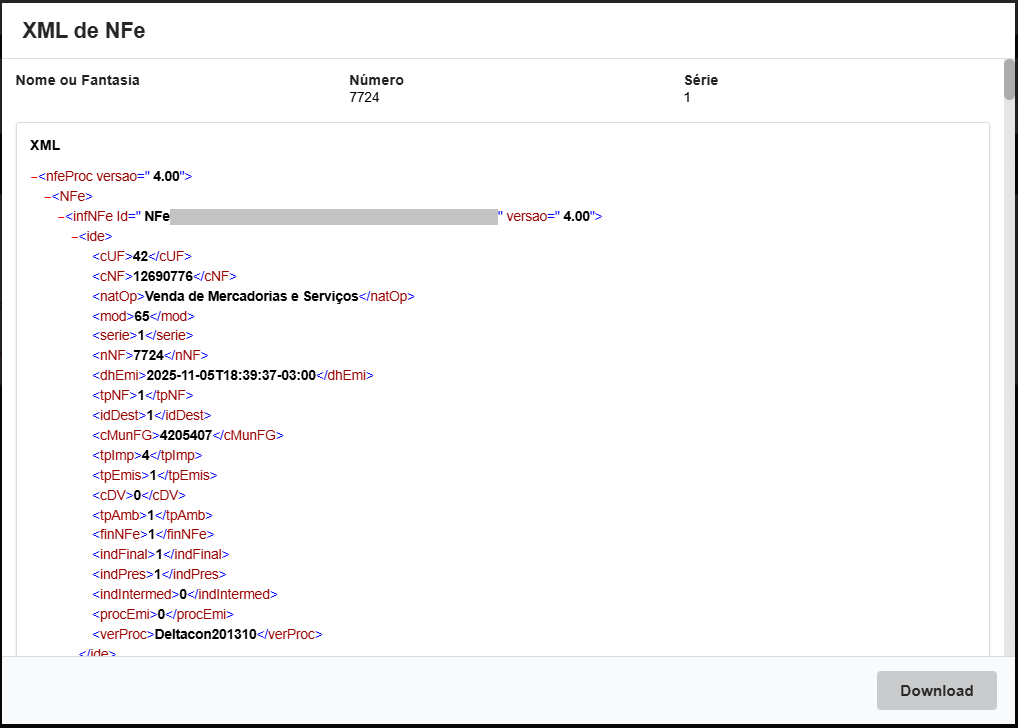Collapse the nfeProc root node

click(x=34, y=176)
